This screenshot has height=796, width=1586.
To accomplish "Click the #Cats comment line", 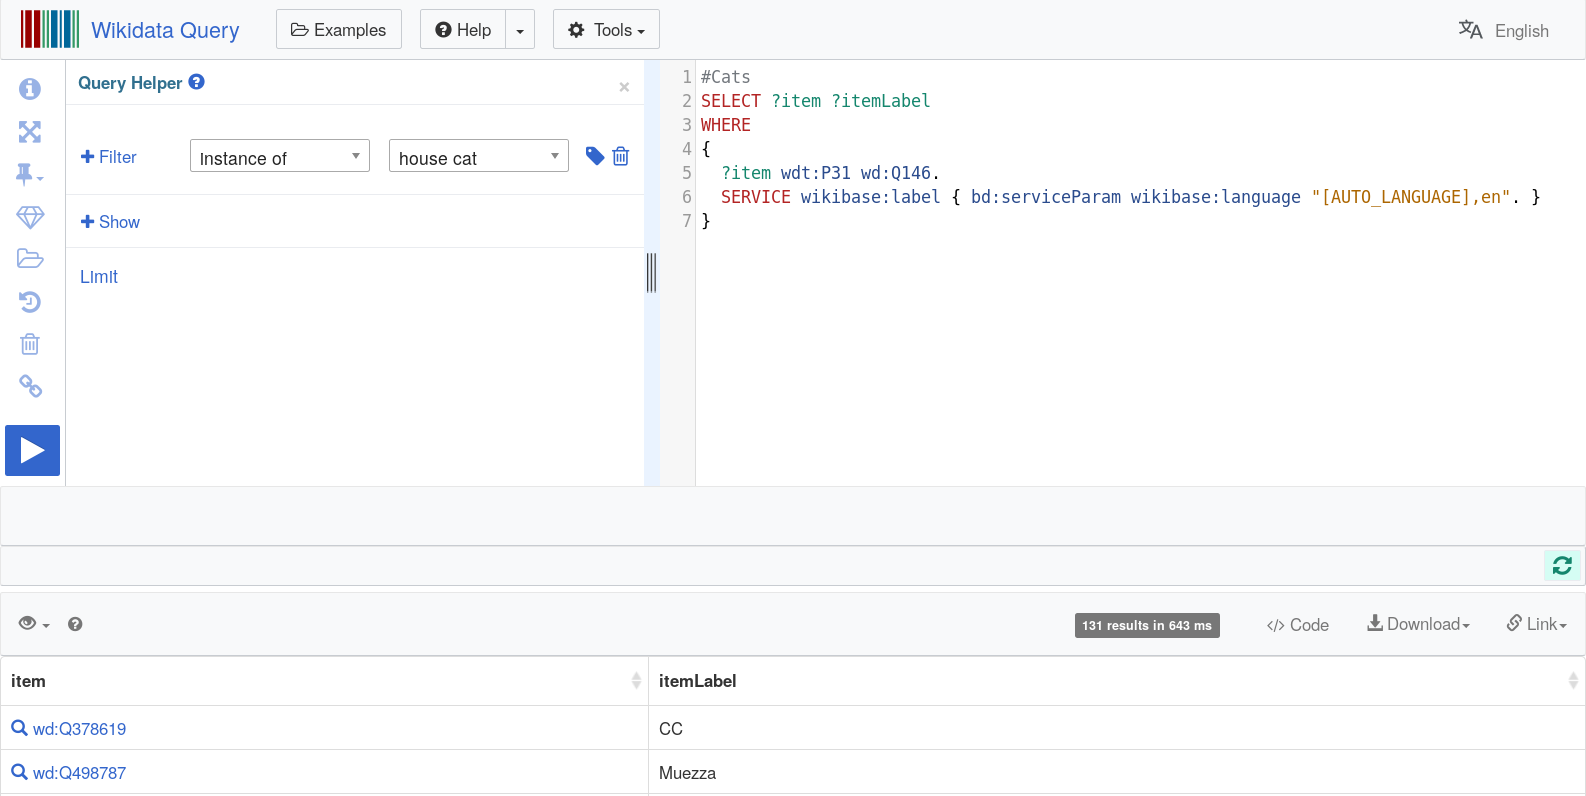I will (x=725, y=77).
